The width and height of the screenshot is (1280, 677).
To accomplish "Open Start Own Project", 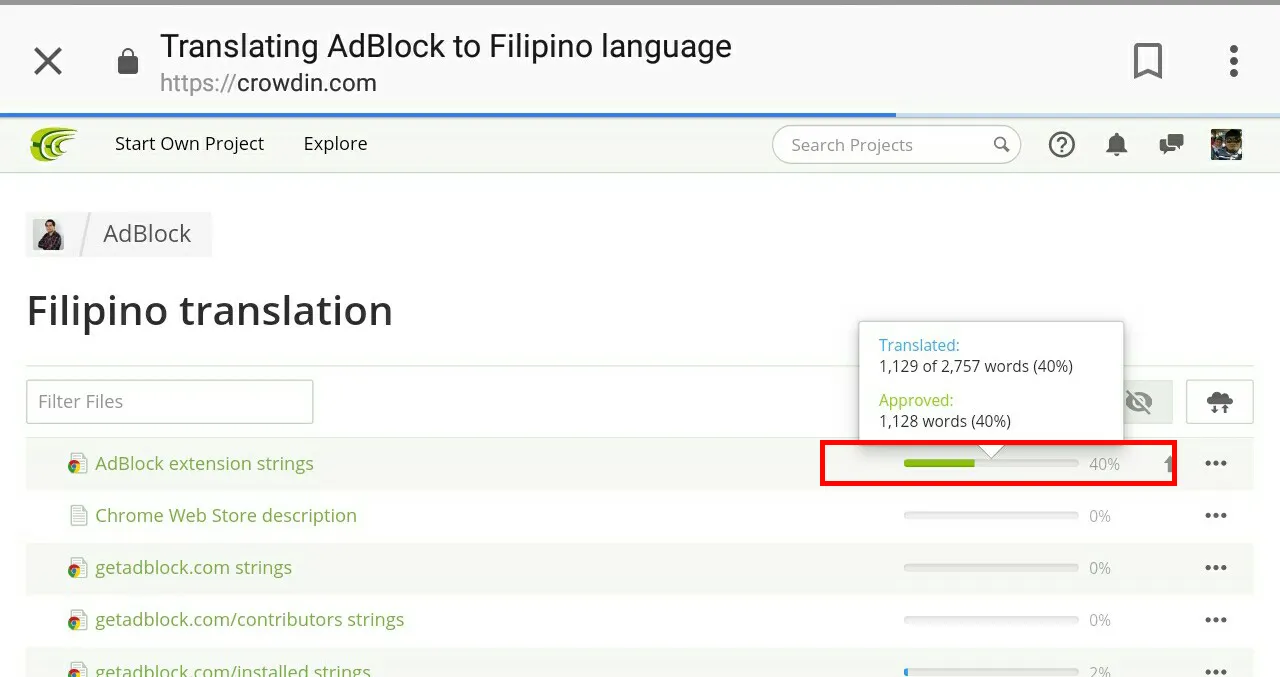I will pyautogui.click(x=189, y=144).
